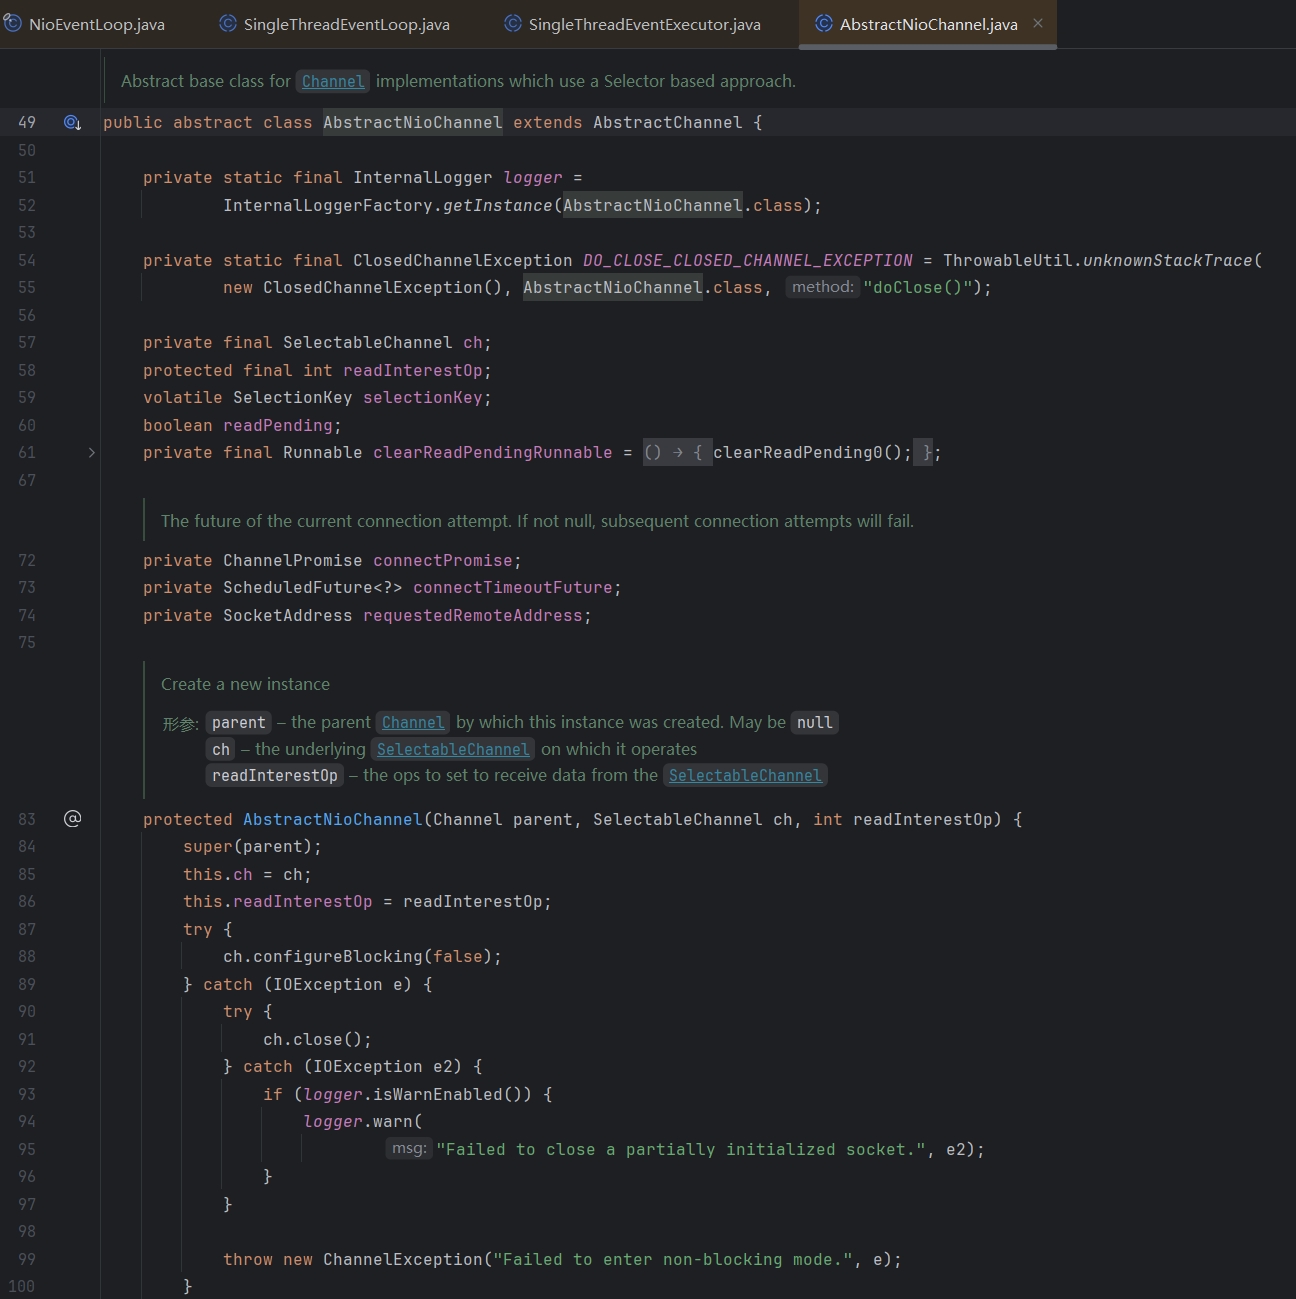
Task: Click connectTimeoutFuture field declaration
Action: coord(513,587)
